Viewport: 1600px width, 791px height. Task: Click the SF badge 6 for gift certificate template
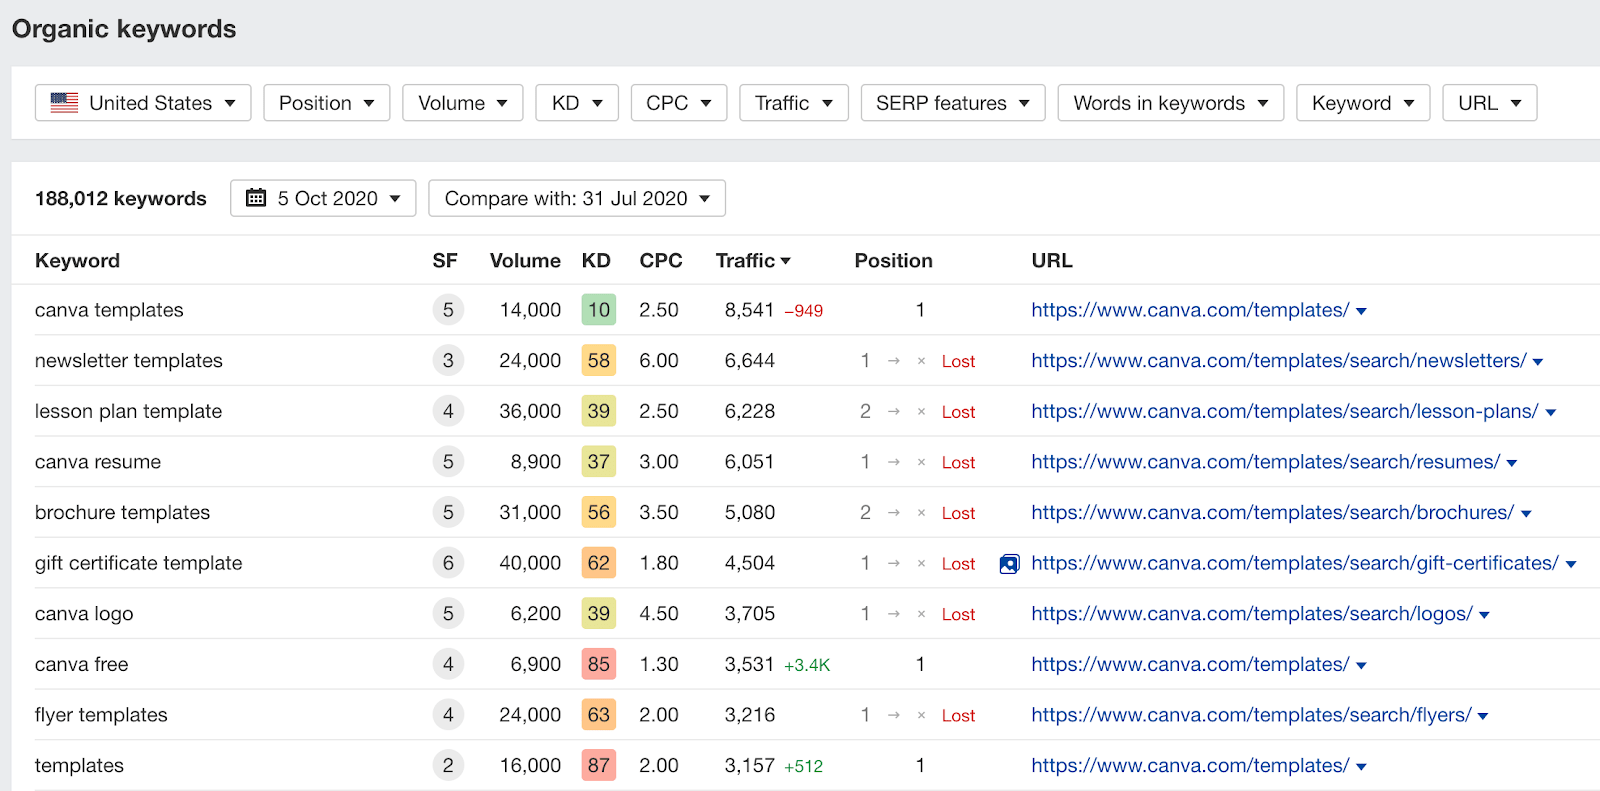[x=448, y=563]
